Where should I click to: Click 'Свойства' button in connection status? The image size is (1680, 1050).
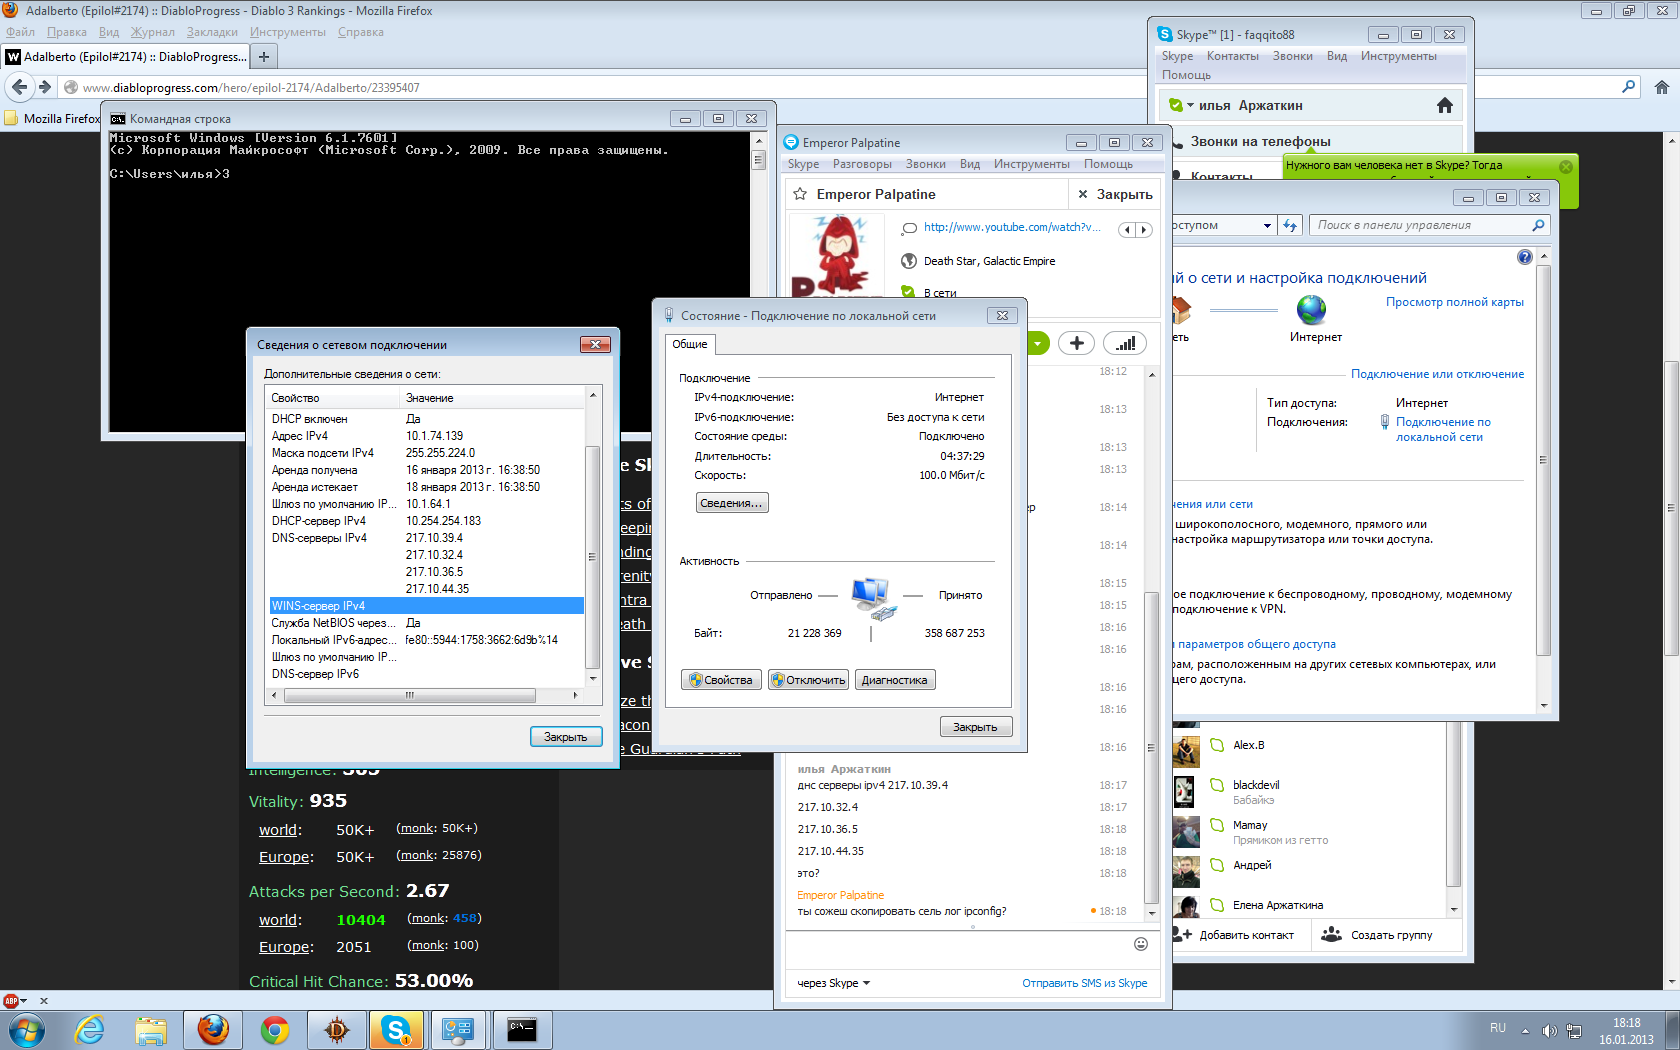click(720, 680)
